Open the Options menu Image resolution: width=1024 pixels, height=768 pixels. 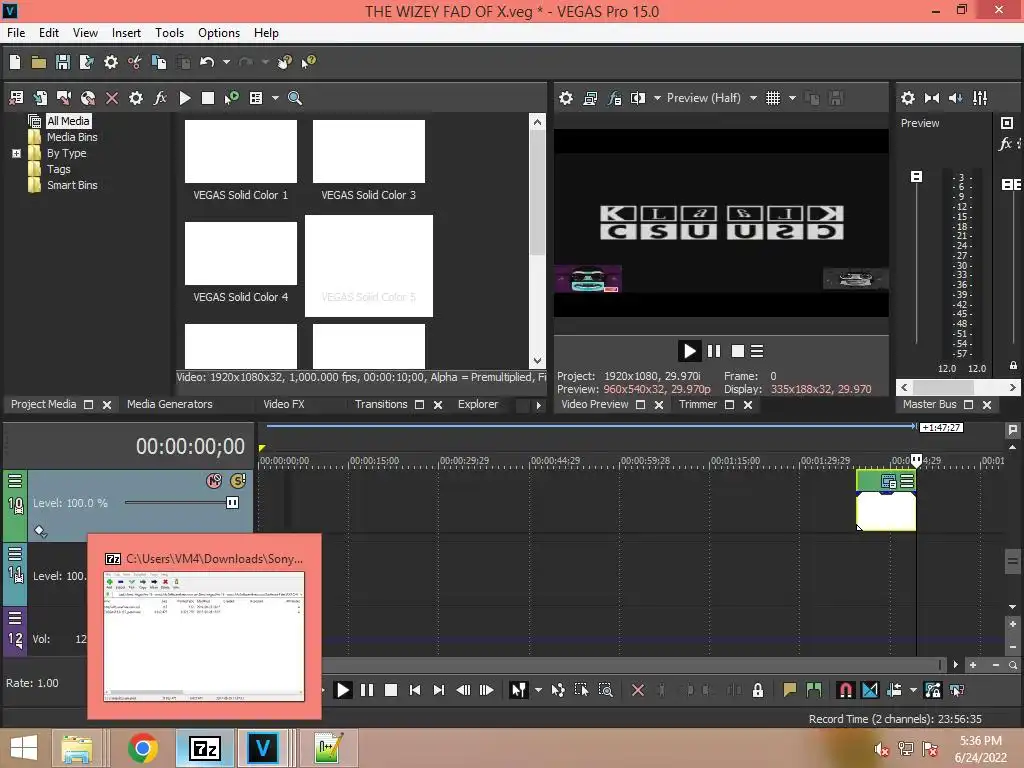click(x=219, y=33)
